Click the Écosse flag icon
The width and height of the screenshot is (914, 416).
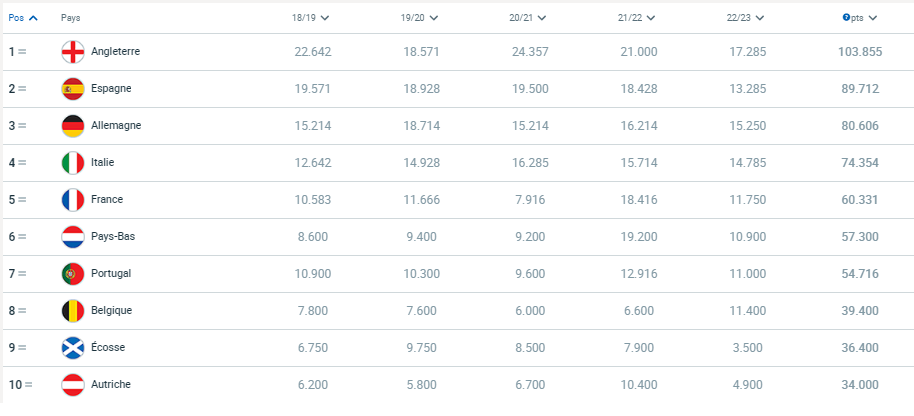click(x=73, y=348)
